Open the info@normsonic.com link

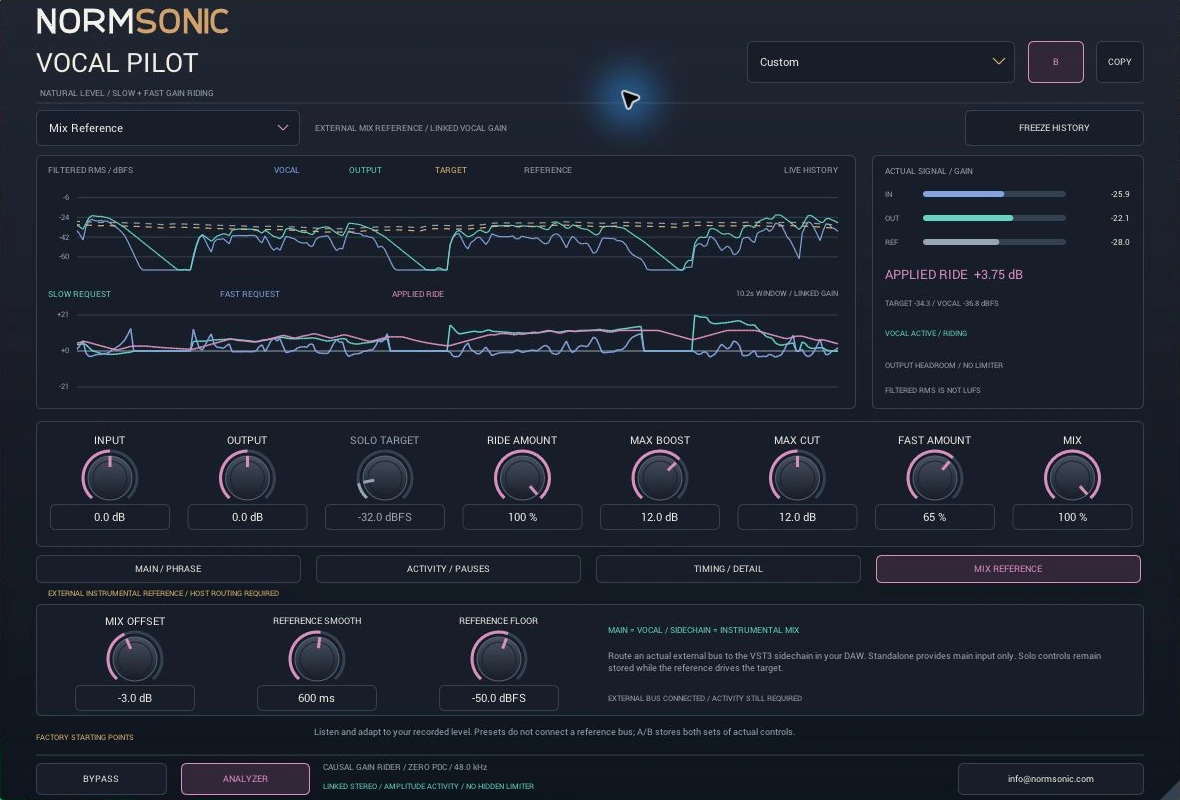pos(1051,779)
